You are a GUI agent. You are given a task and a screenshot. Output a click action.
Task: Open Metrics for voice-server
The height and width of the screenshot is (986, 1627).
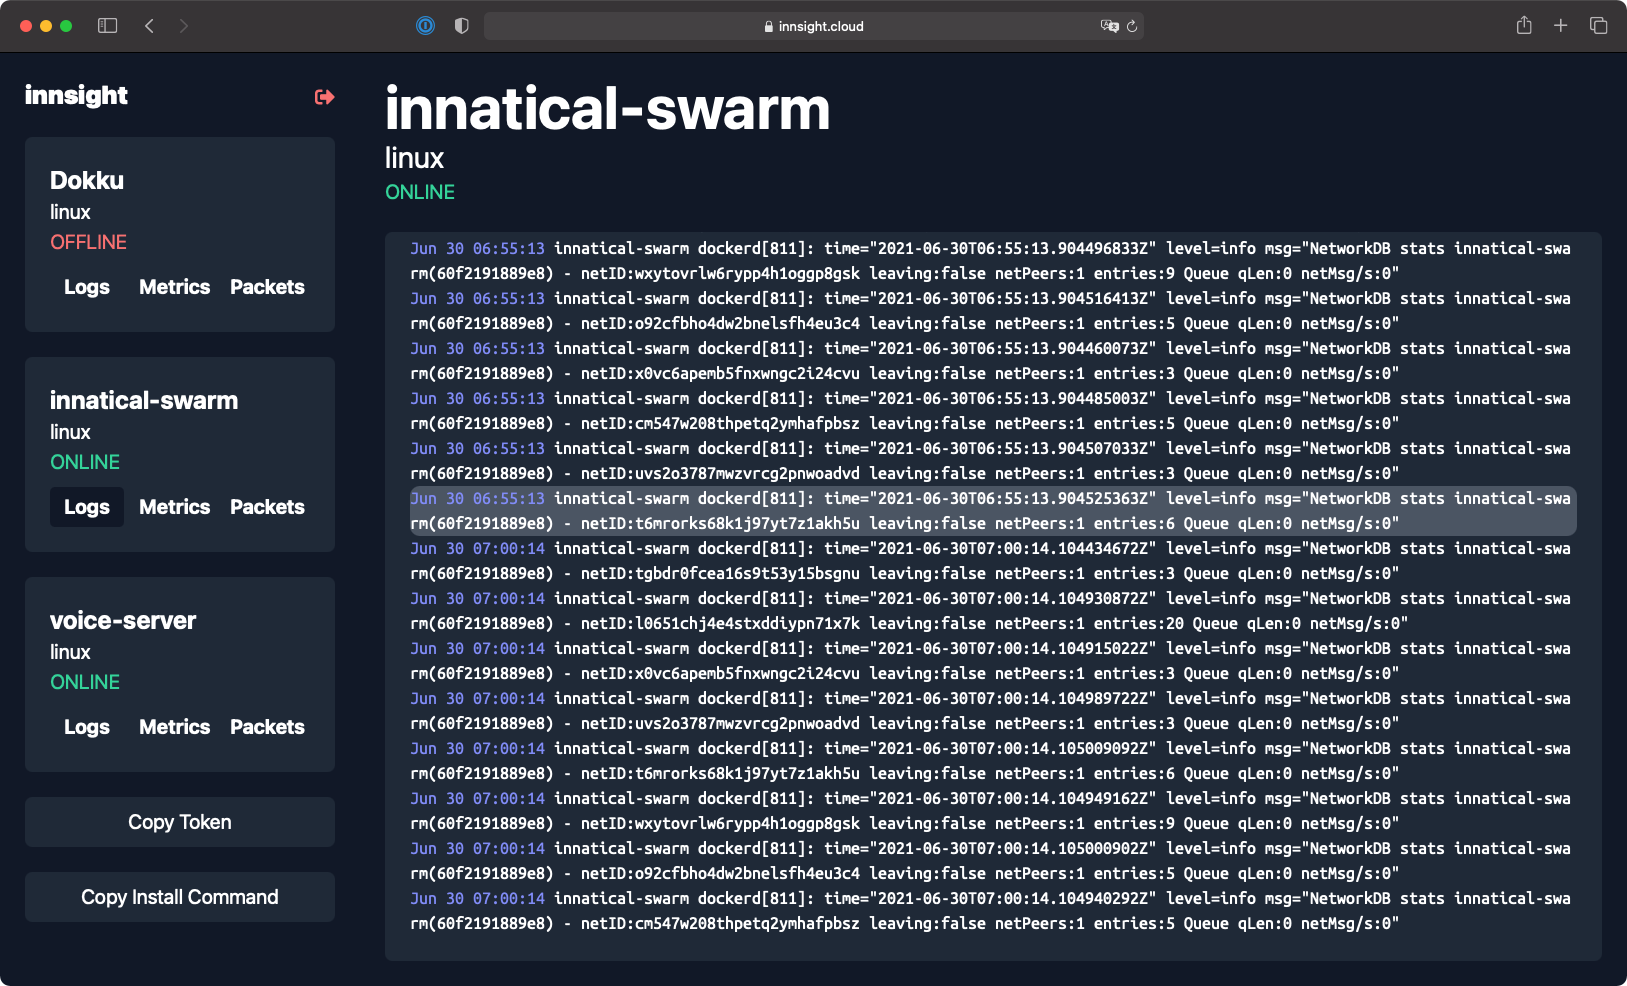[x=175, y=727]
